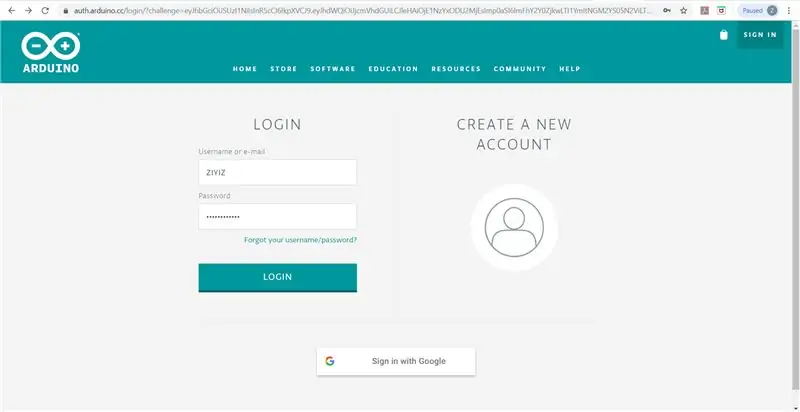Click the teal LOGIN button
Screen dimensions: 800x412
pyautogui.click(x=278, y=277)
